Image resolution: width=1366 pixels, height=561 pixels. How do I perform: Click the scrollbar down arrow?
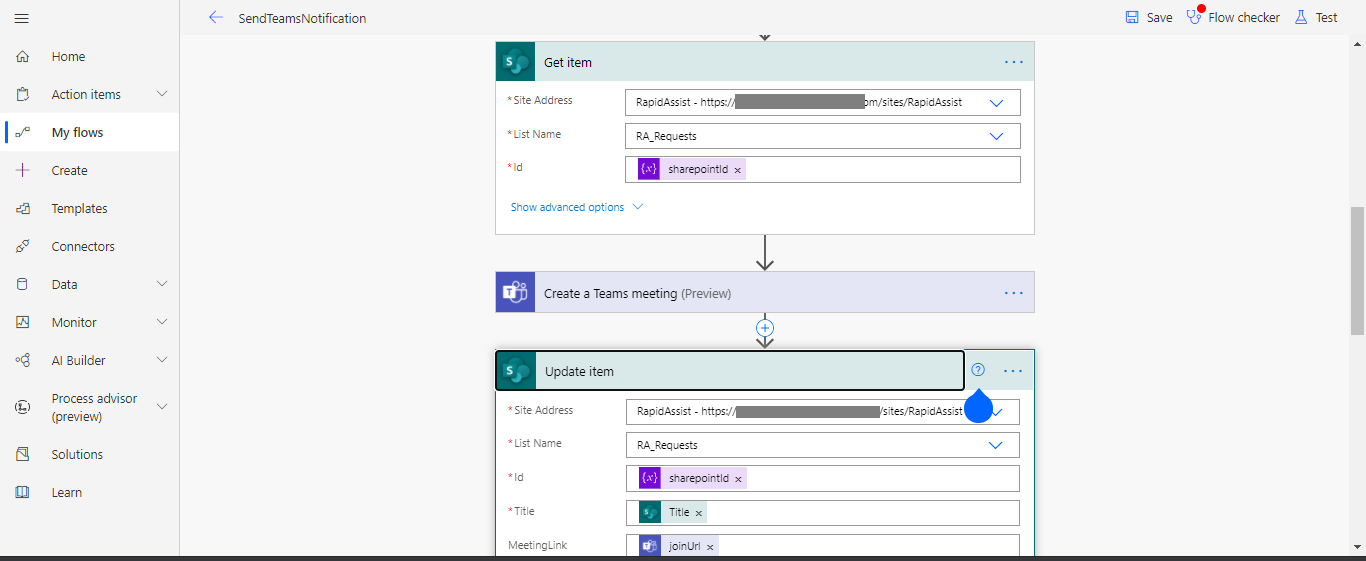1357,546
